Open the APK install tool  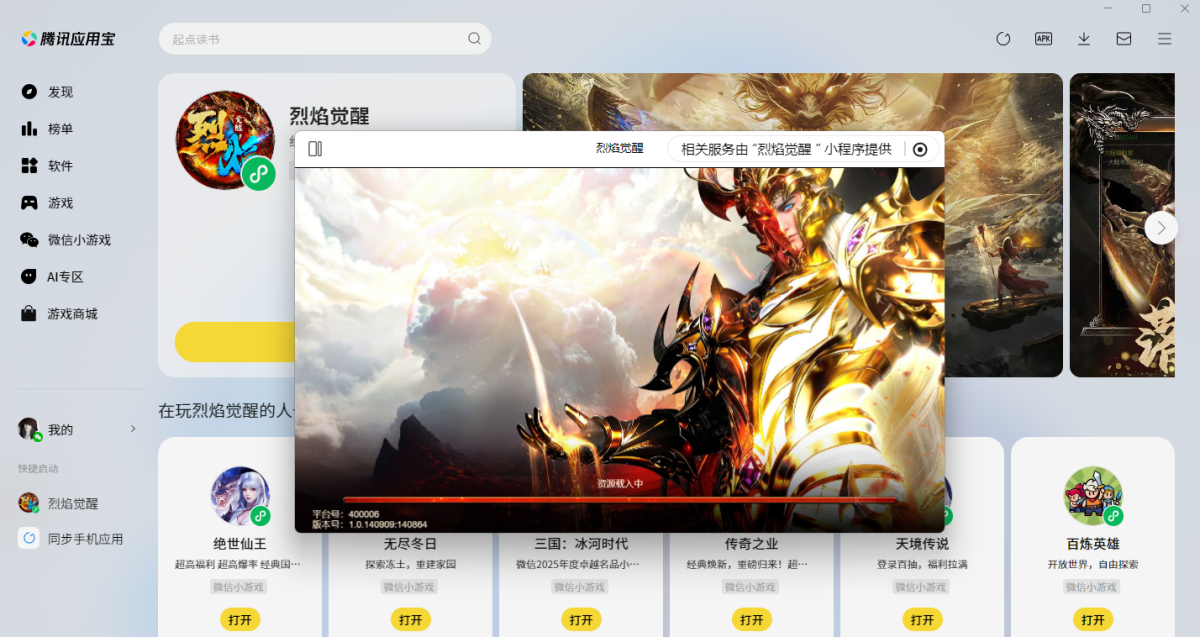coord(1043,38)
